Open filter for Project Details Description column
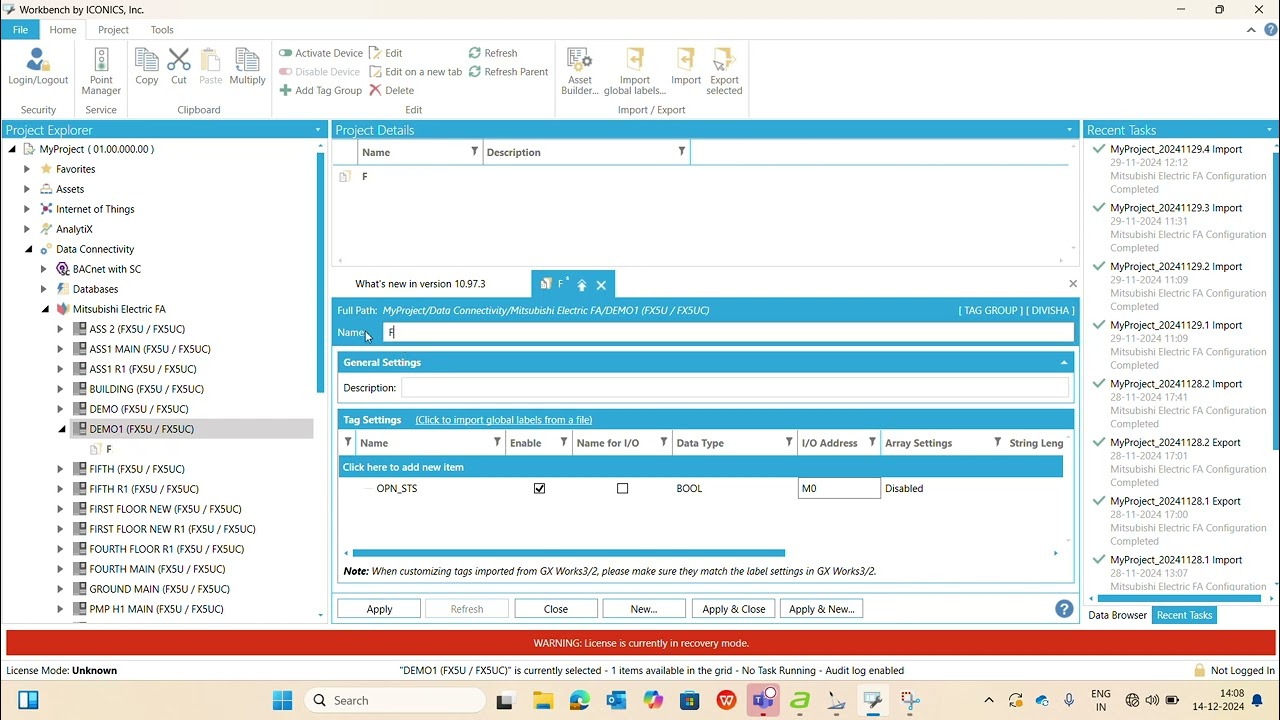 point(682,152)
